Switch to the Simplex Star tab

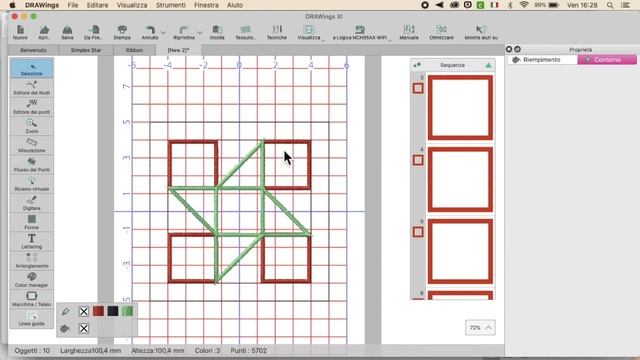(86, 50)
